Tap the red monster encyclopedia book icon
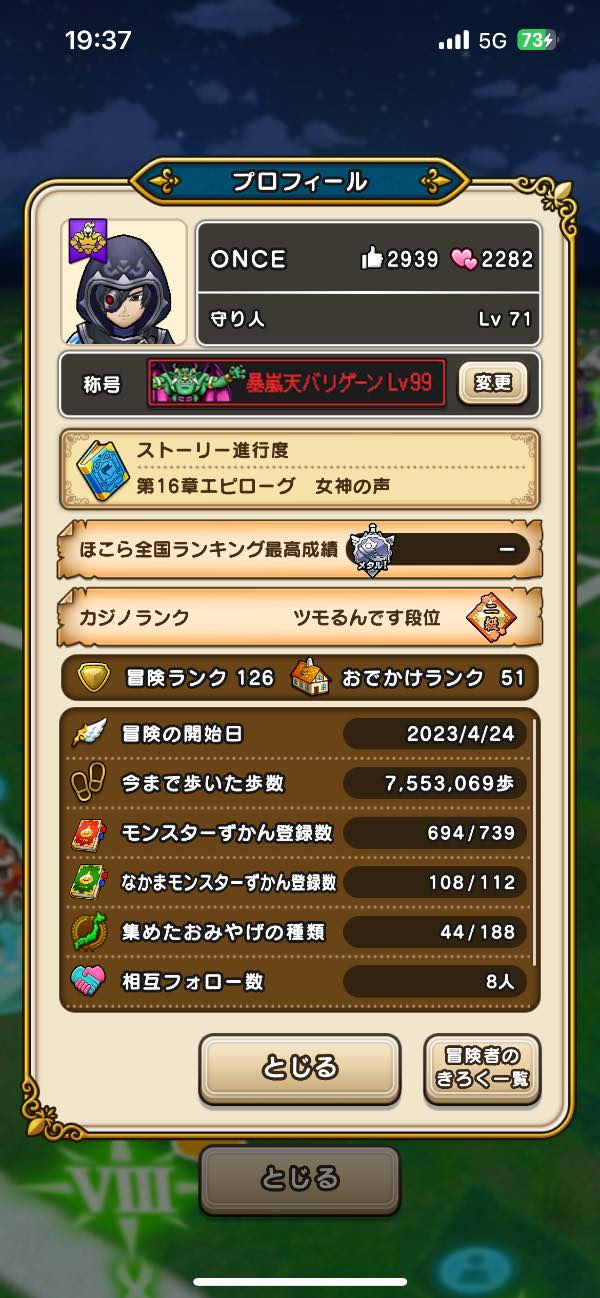This screenshot has width=600, height=1298. click(88, 833)
